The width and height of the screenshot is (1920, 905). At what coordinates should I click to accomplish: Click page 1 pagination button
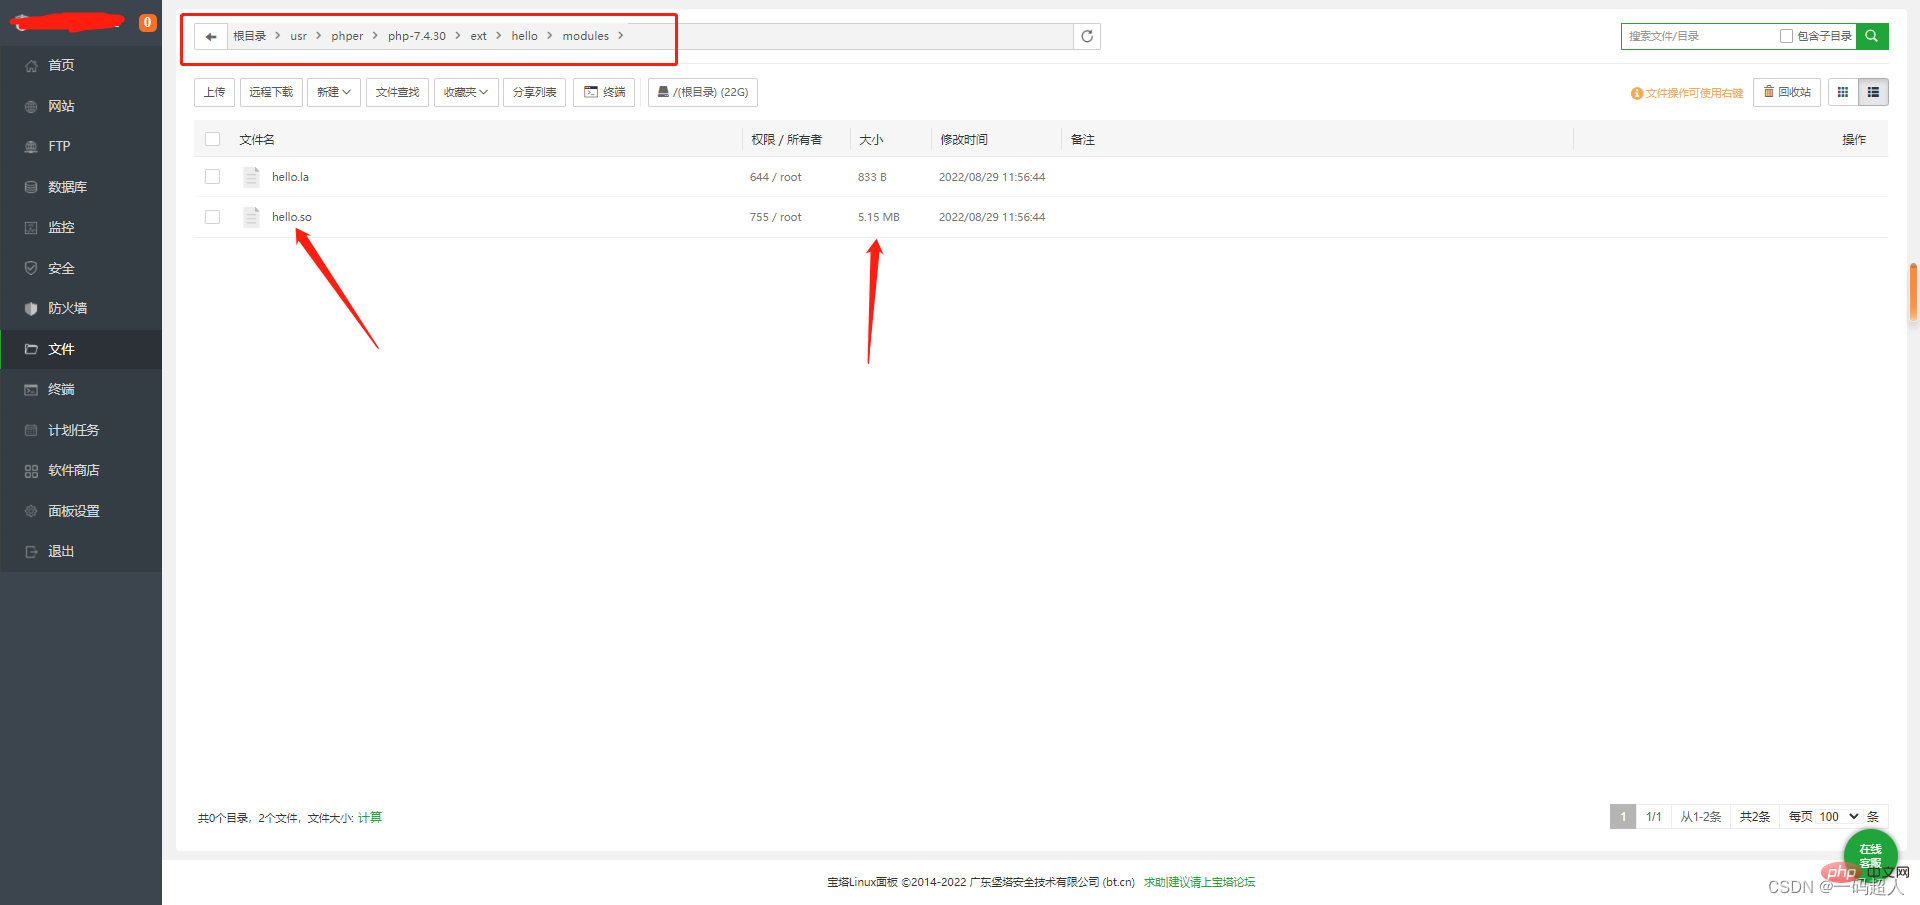tap(1623, 817)
